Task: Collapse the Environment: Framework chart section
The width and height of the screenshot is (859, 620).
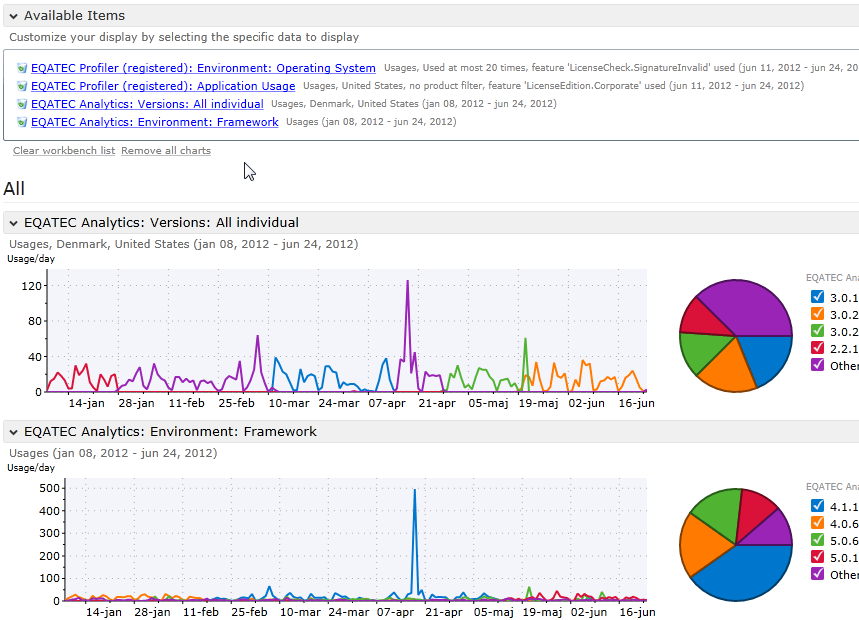Action: (14, 432)
